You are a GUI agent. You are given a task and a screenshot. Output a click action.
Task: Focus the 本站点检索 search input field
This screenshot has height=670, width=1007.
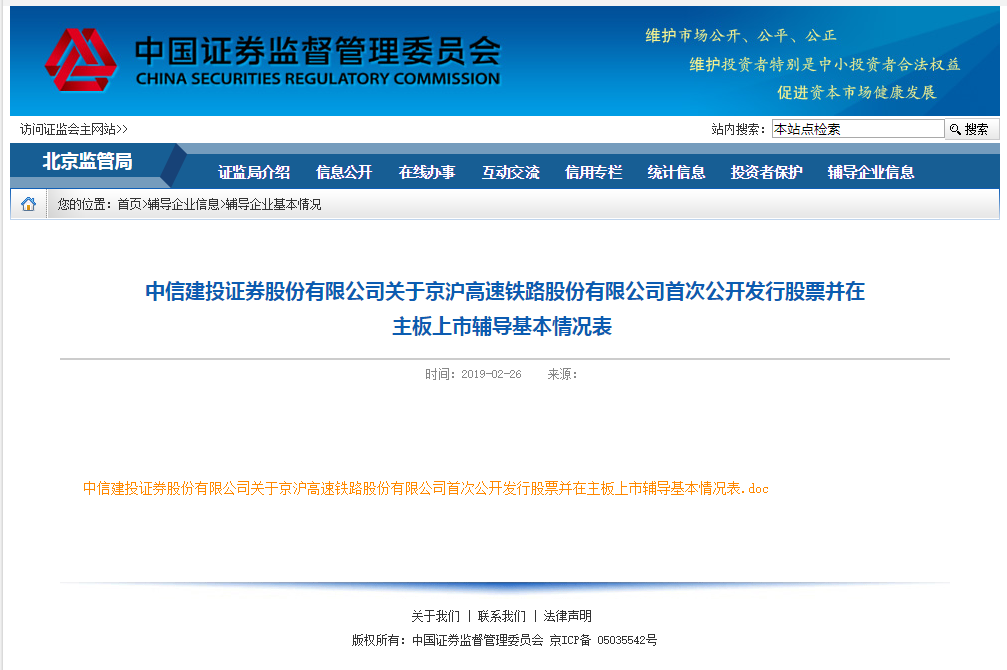coord(858,129)
